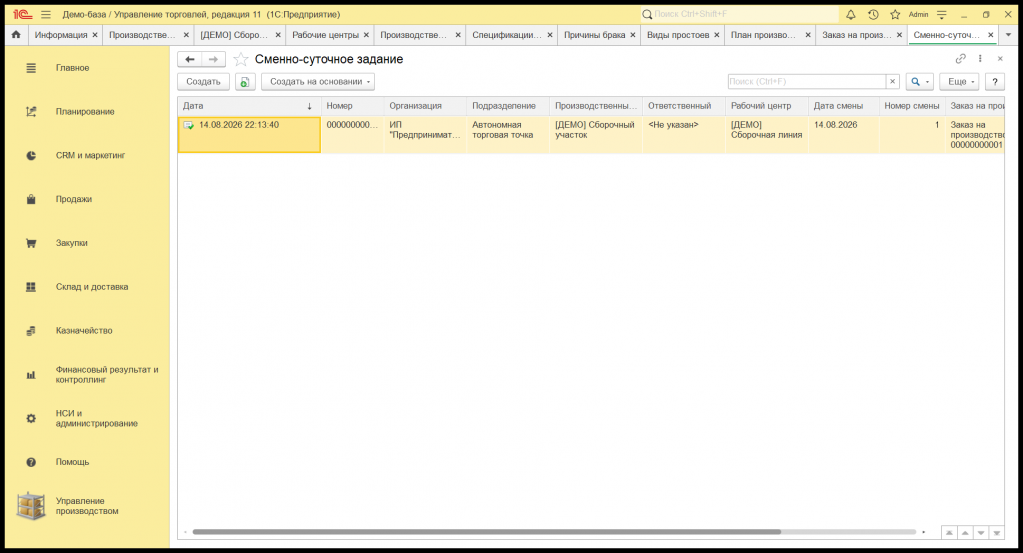
Task: Sort by the Организация column header
Action: point(425,106)
